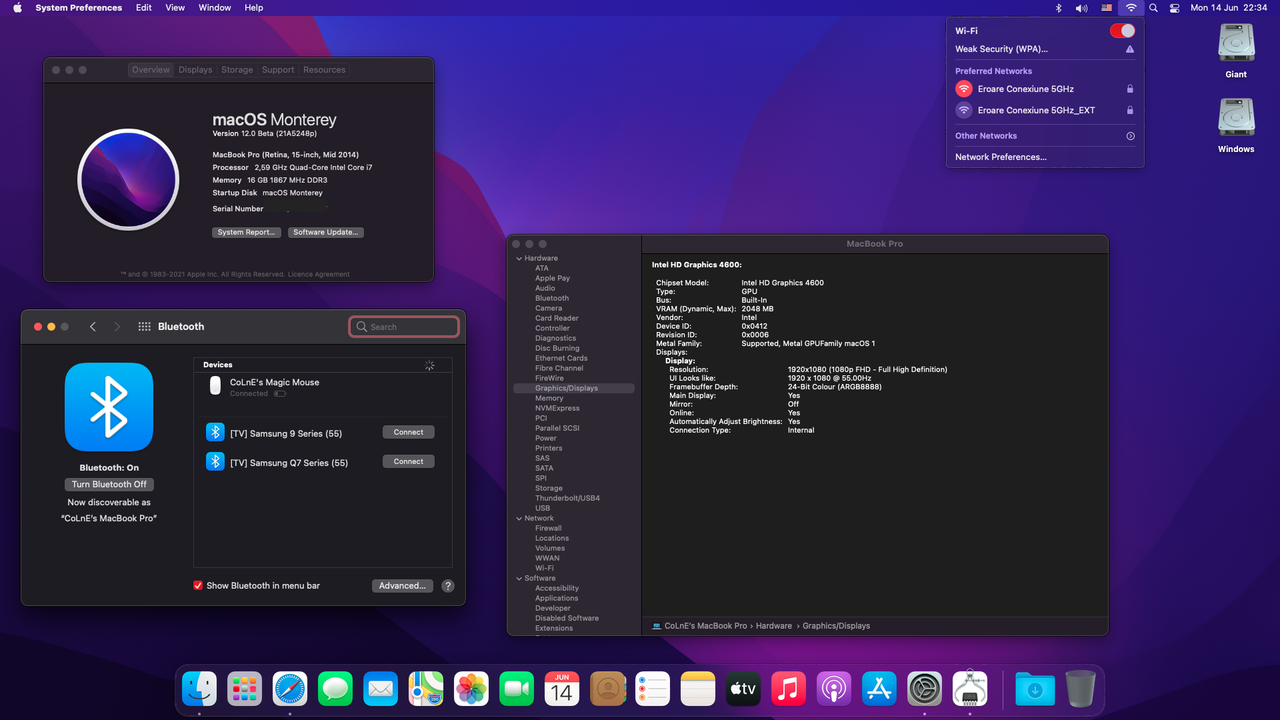Screen dimensions: 1280x720
Task: Open Trash in the dock
Action: point(1080,688)
